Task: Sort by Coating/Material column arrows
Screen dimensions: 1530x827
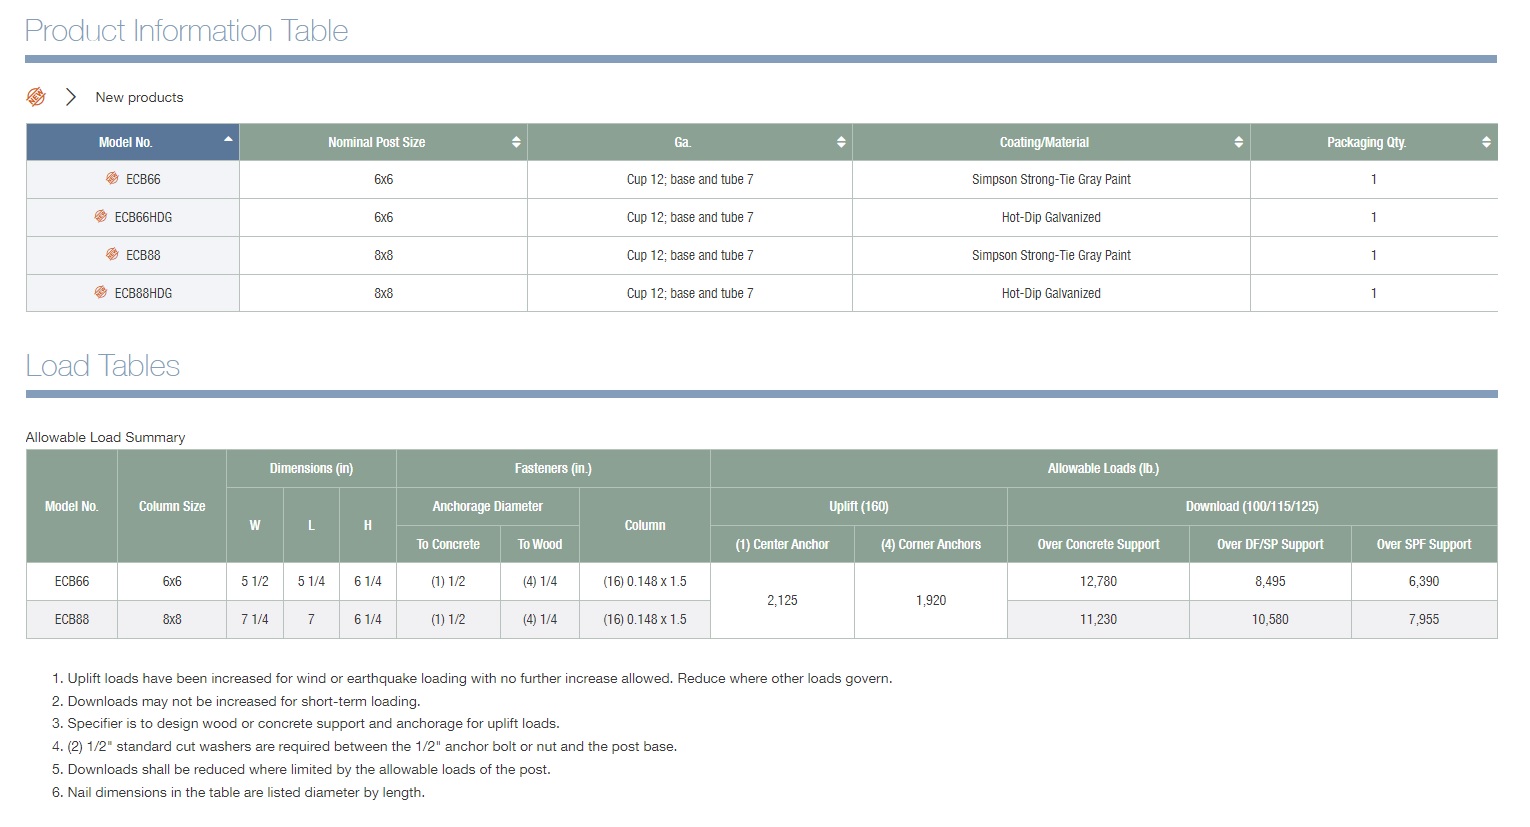Action: click(1239, 143)
